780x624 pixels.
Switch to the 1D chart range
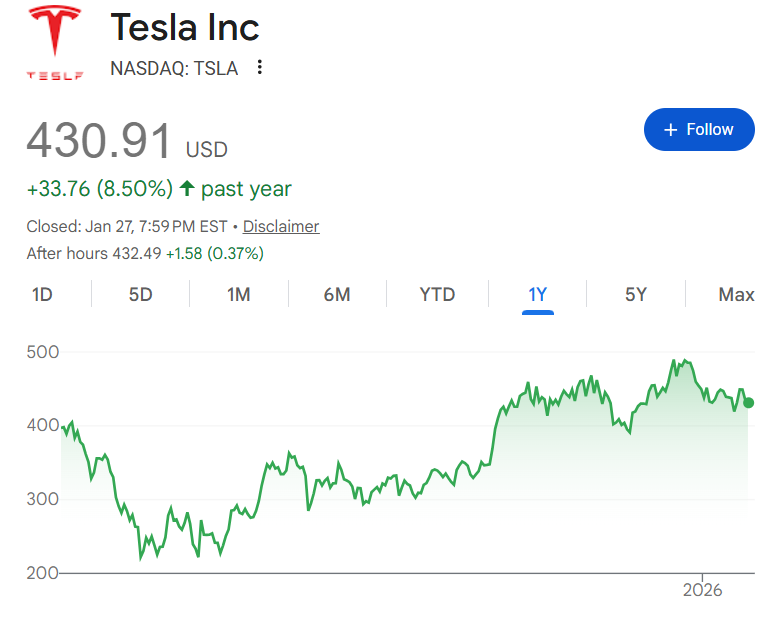pyautogui.click(x=42, y=294)
